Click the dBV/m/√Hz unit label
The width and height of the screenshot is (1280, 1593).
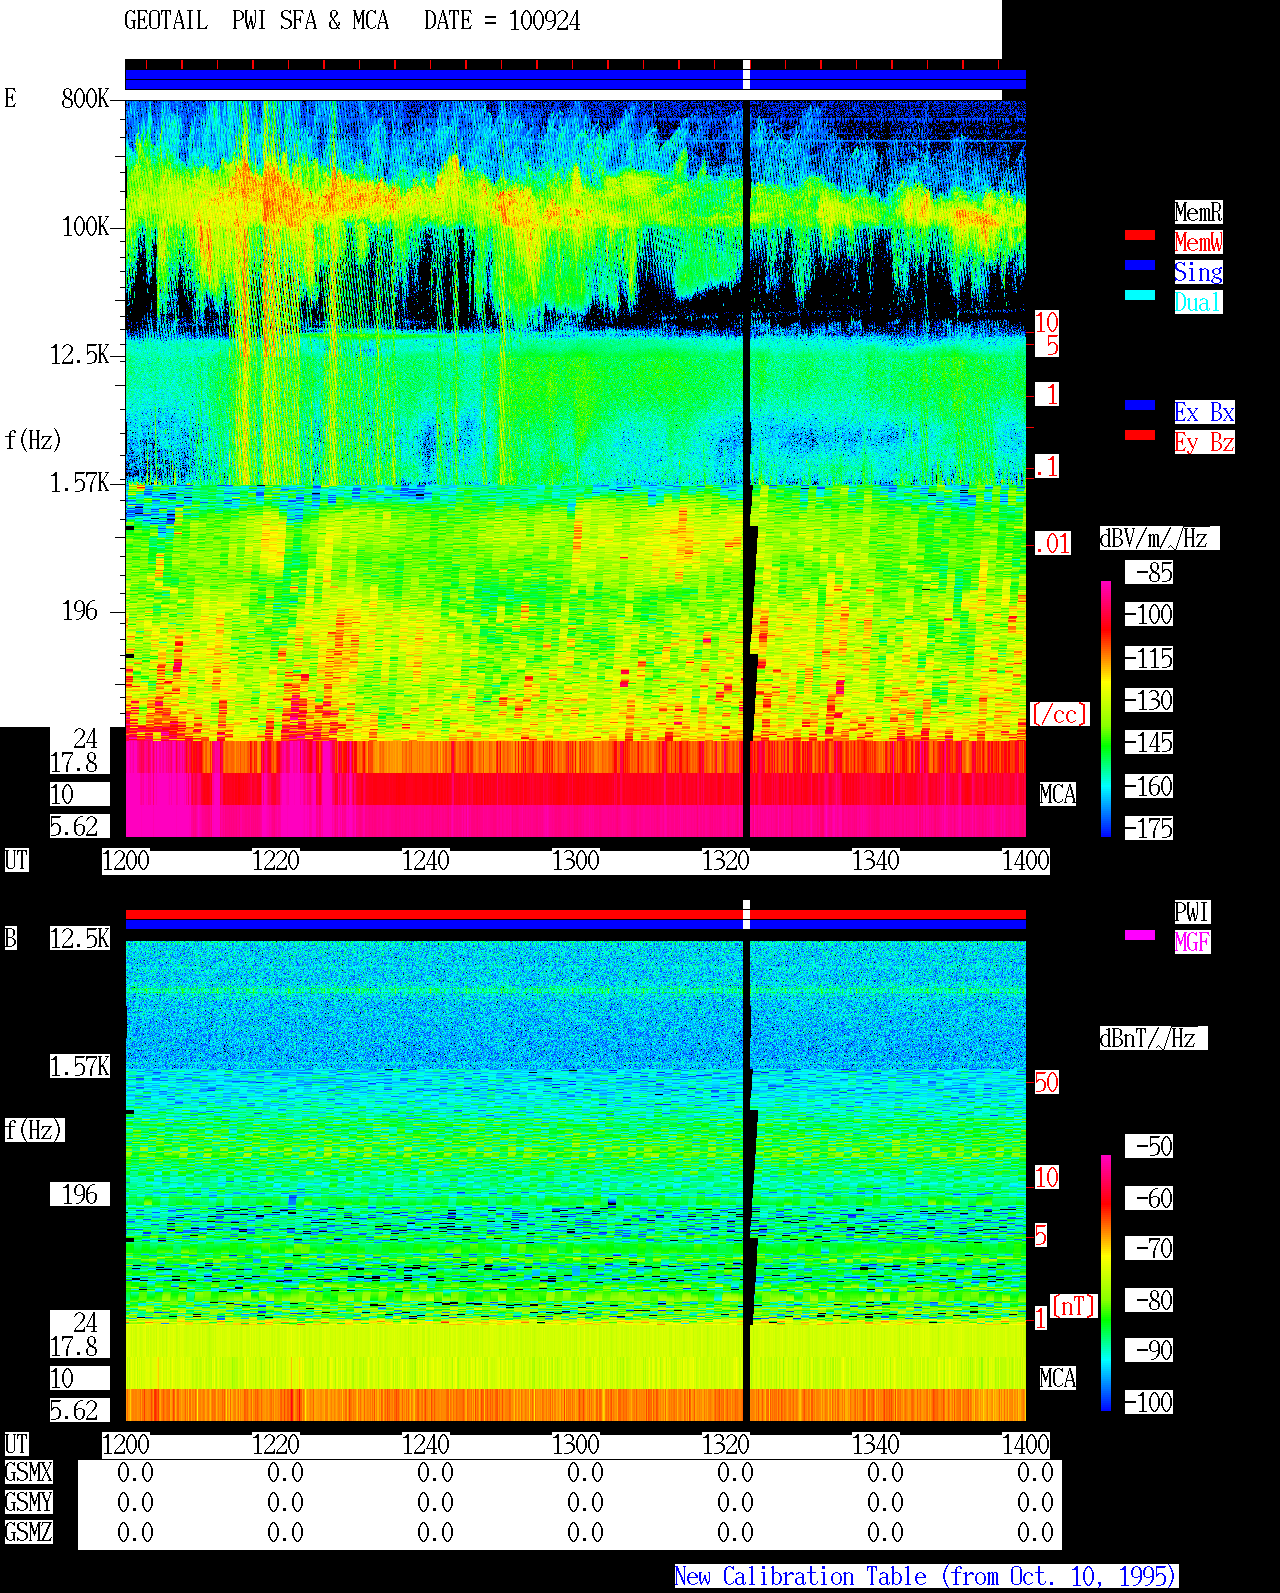1159,538
